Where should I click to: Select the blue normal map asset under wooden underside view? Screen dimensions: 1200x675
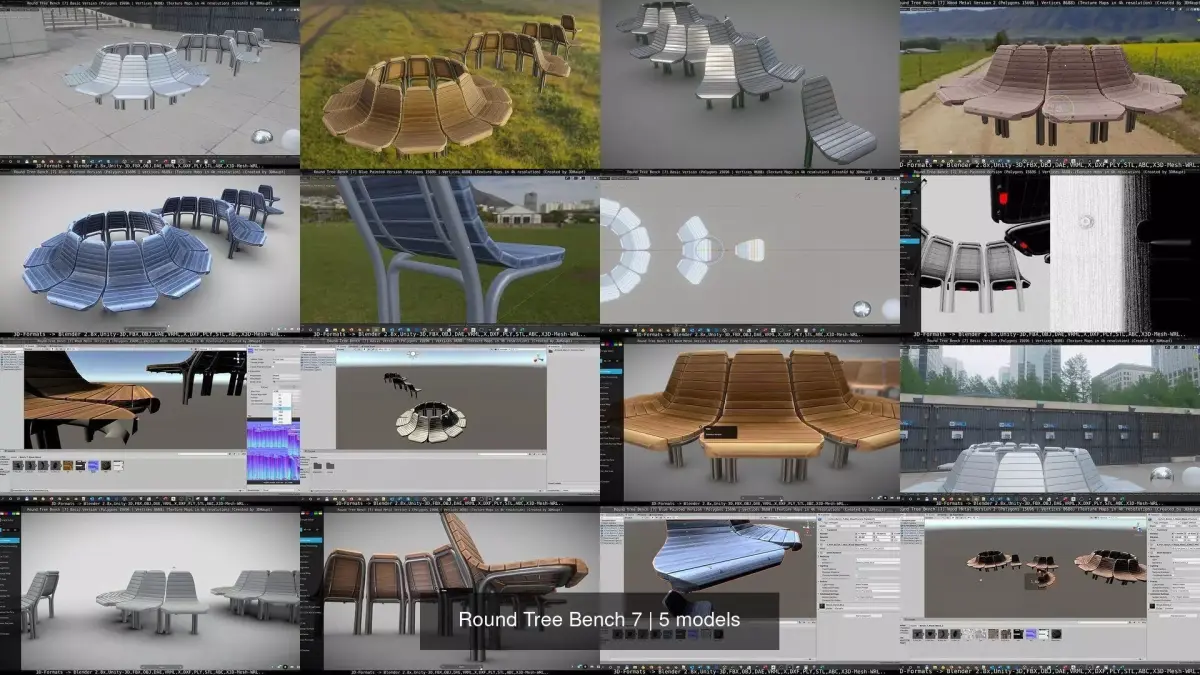93,465
